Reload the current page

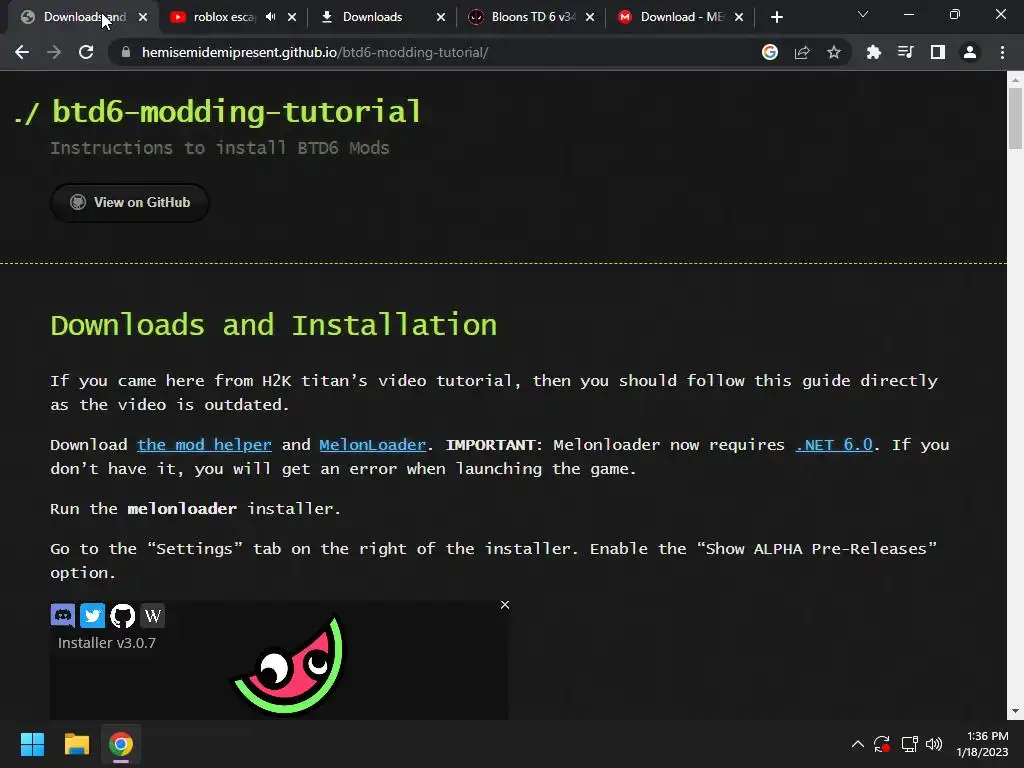86,52
